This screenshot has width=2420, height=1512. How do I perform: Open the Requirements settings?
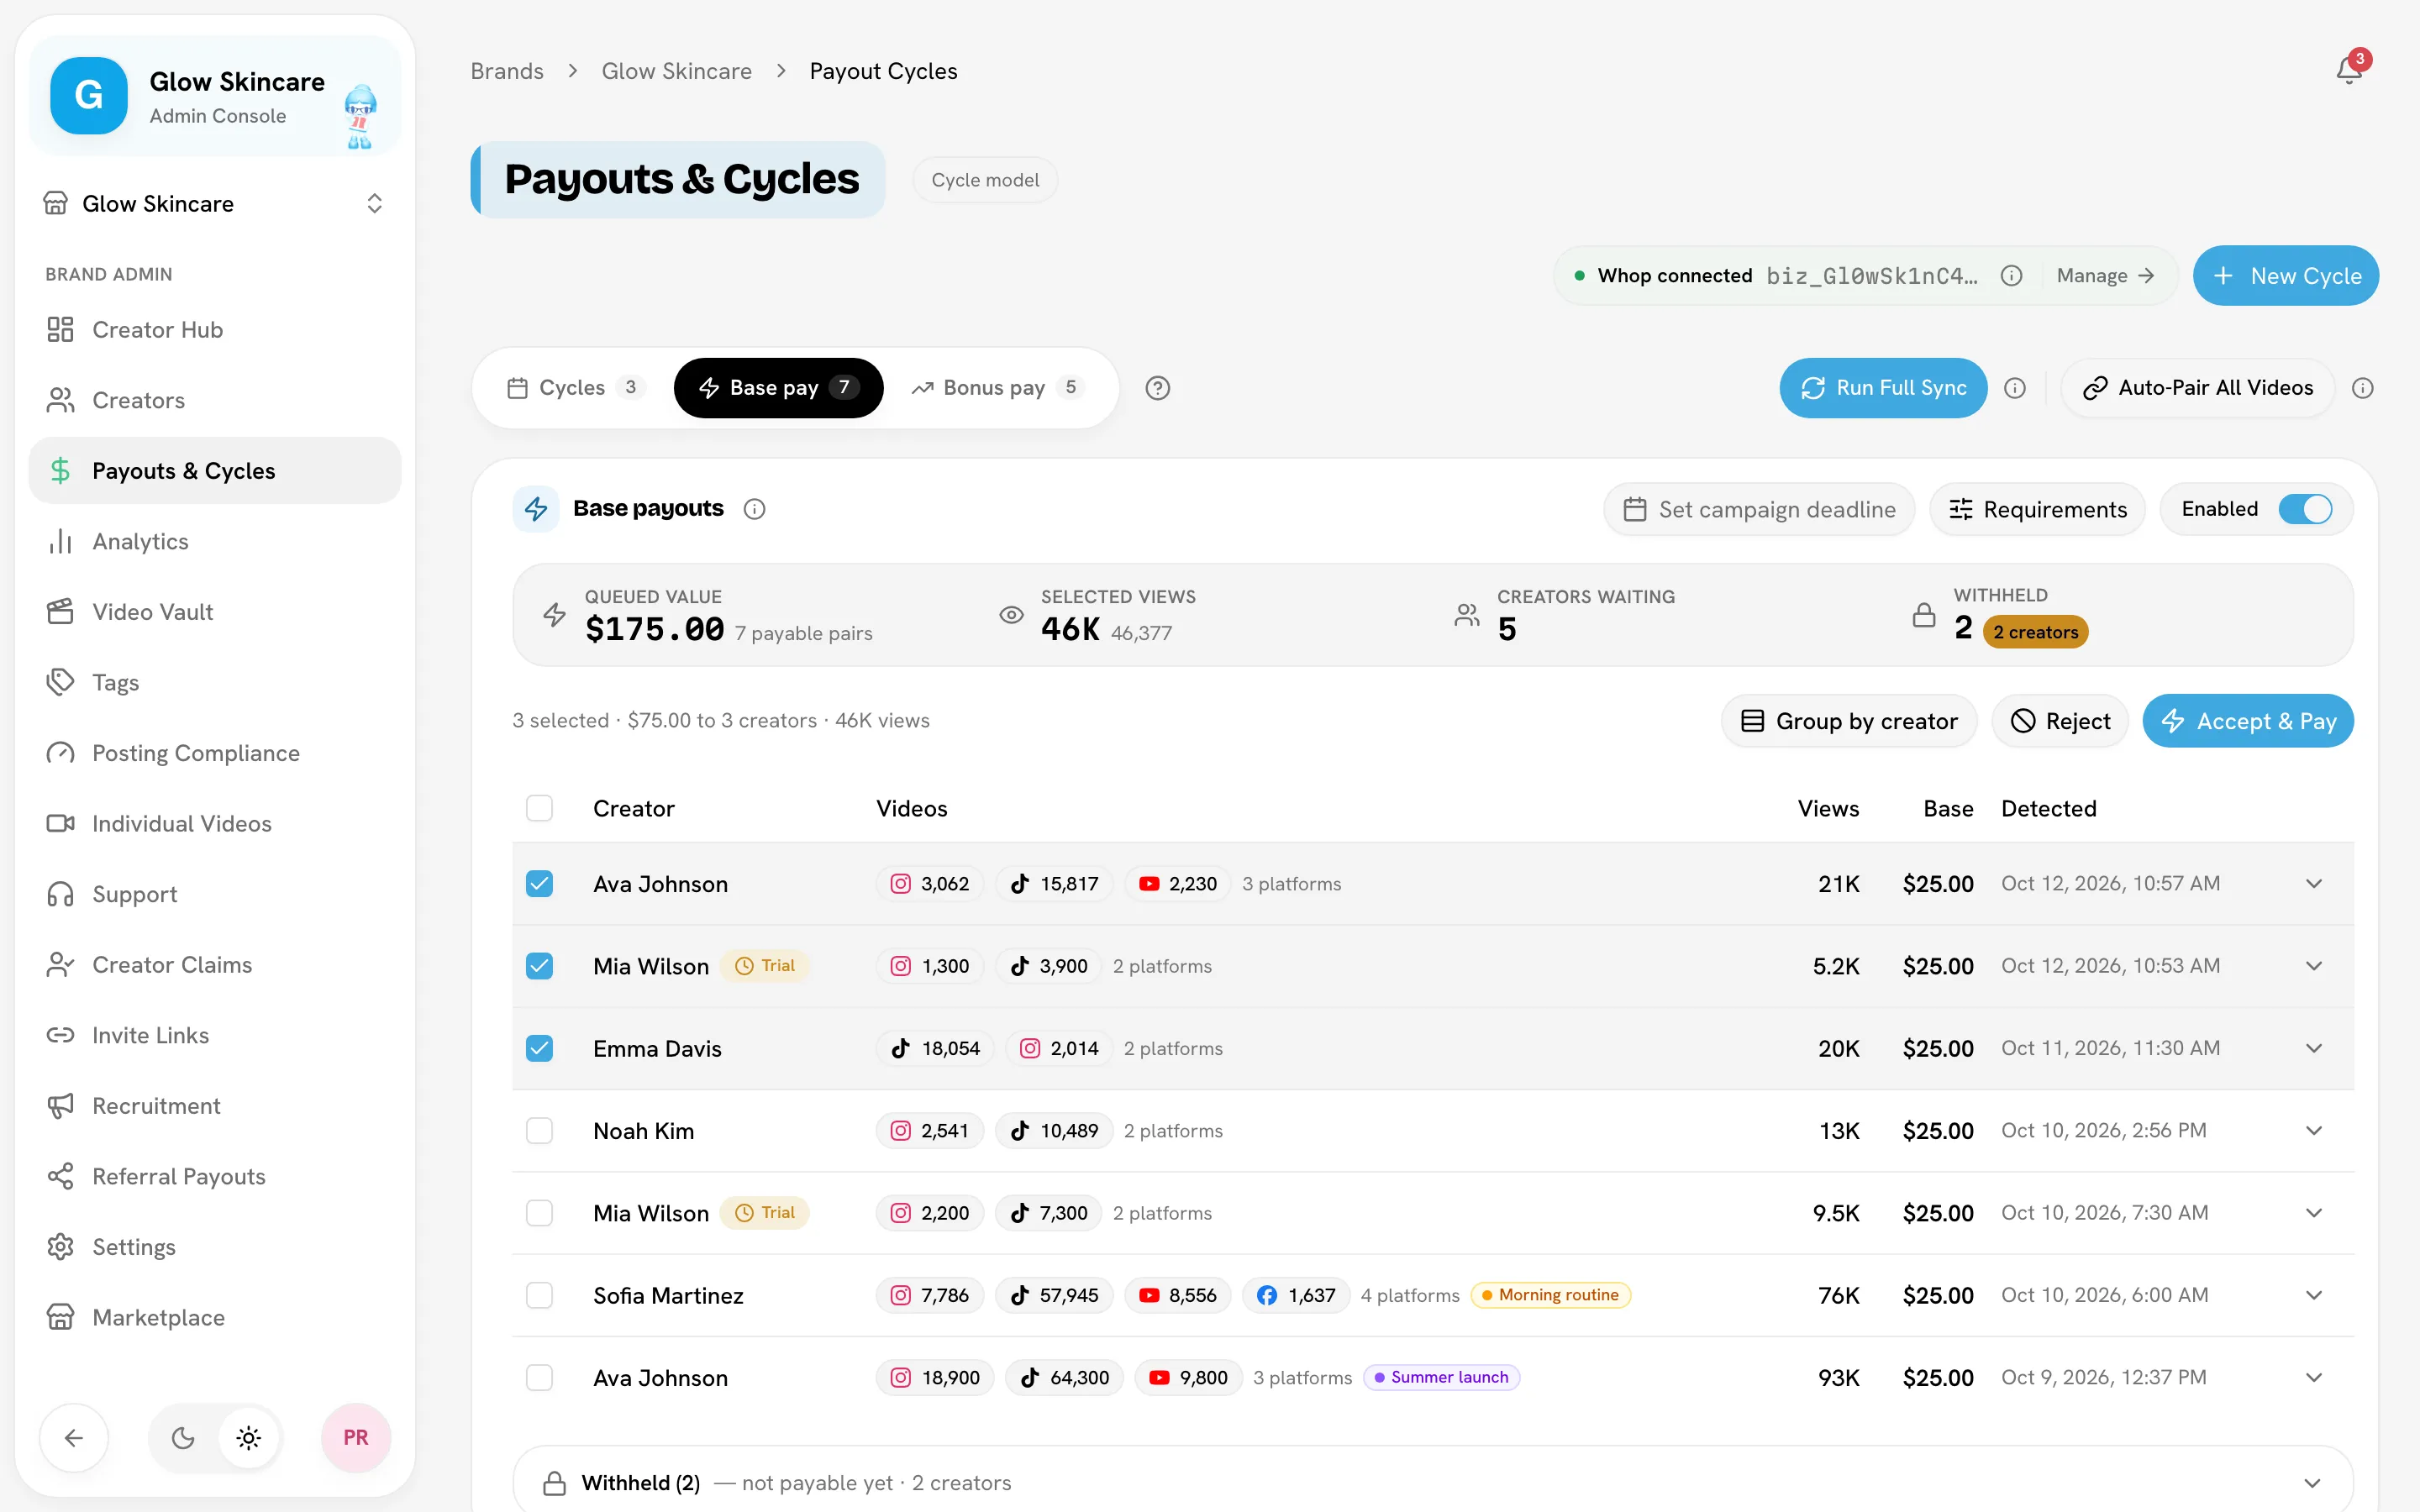[2037, 510]
